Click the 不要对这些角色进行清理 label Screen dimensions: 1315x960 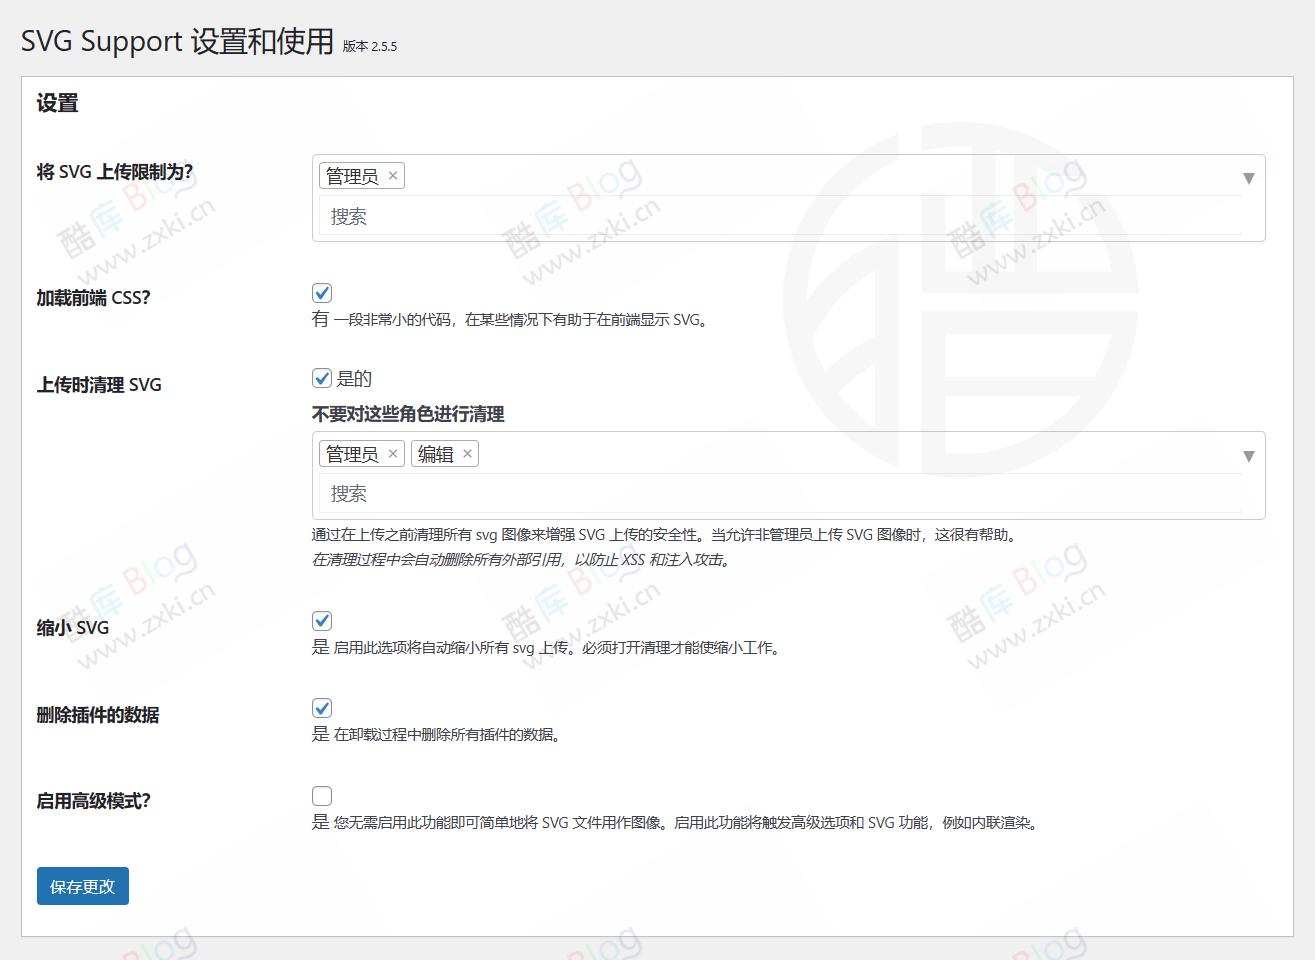pos(407,414)
